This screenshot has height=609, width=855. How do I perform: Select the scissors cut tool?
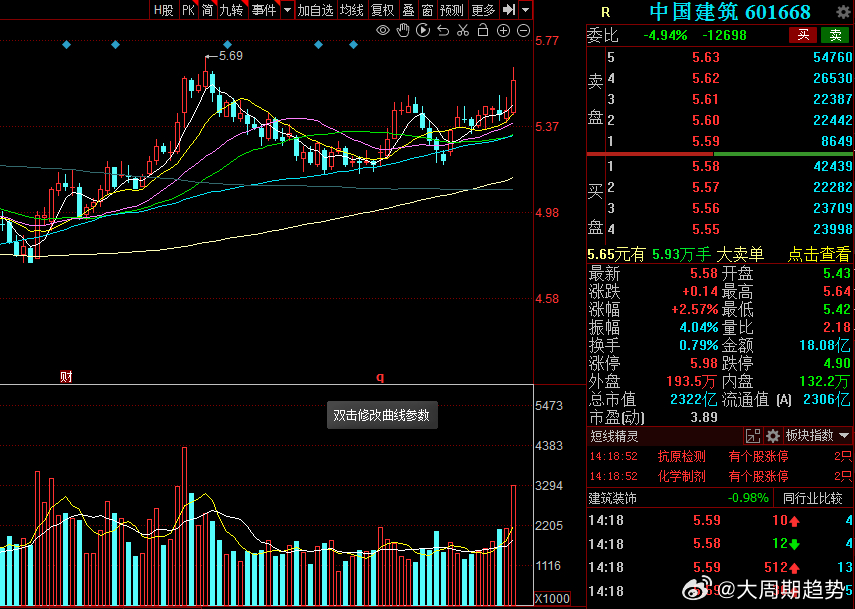(x=463, y=30)
